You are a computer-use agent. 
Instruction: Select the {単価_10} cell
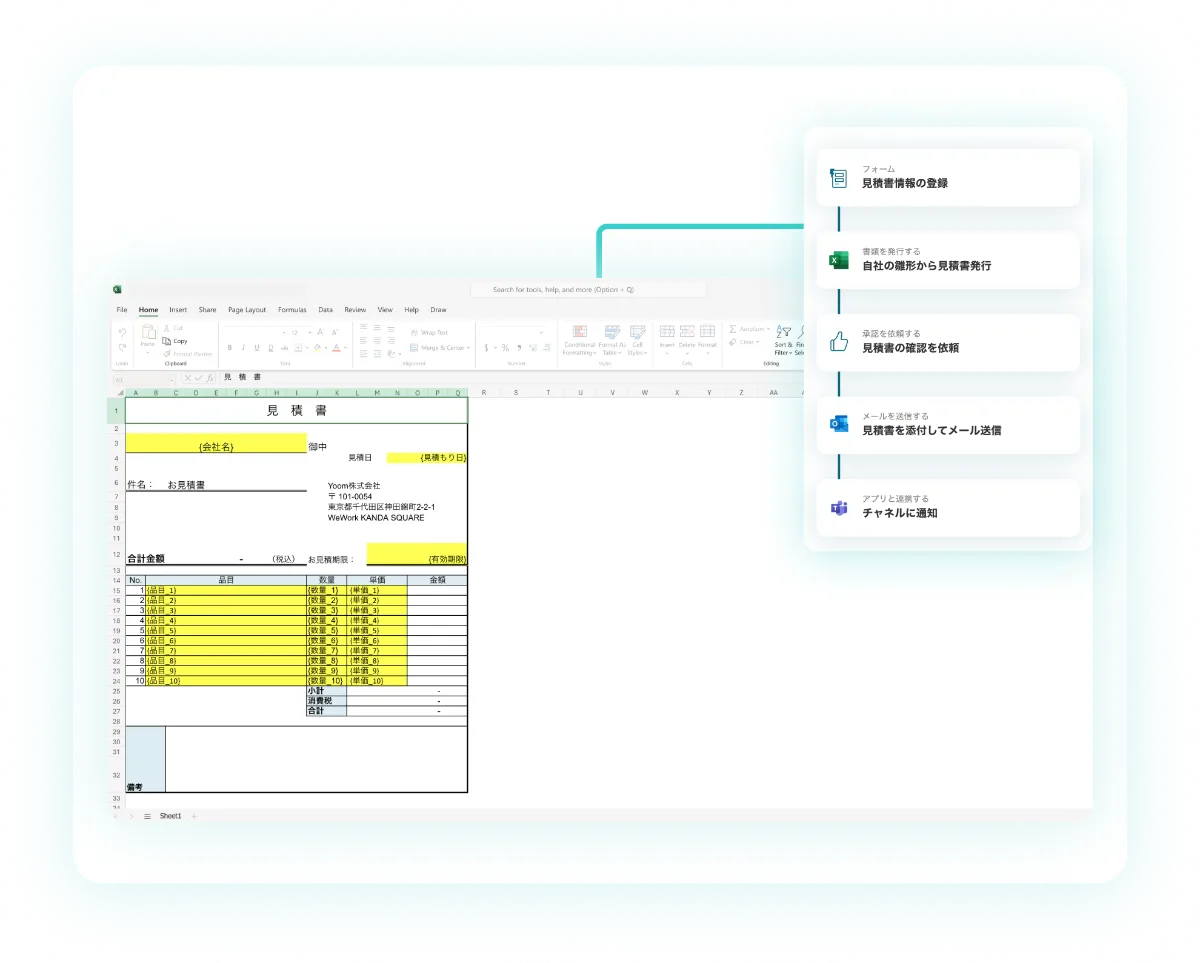pos(377,680)
